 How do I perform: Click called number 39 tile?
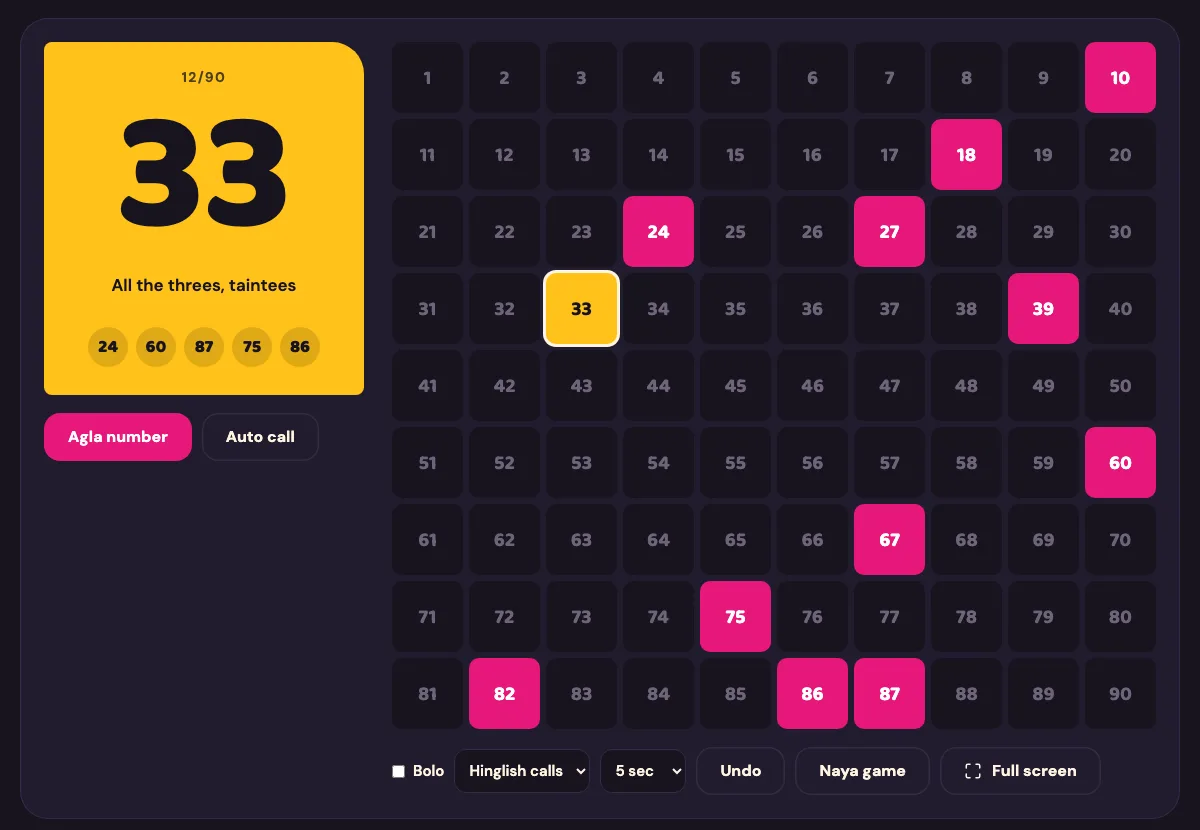pyautogui.click(x=1043, y=309)
